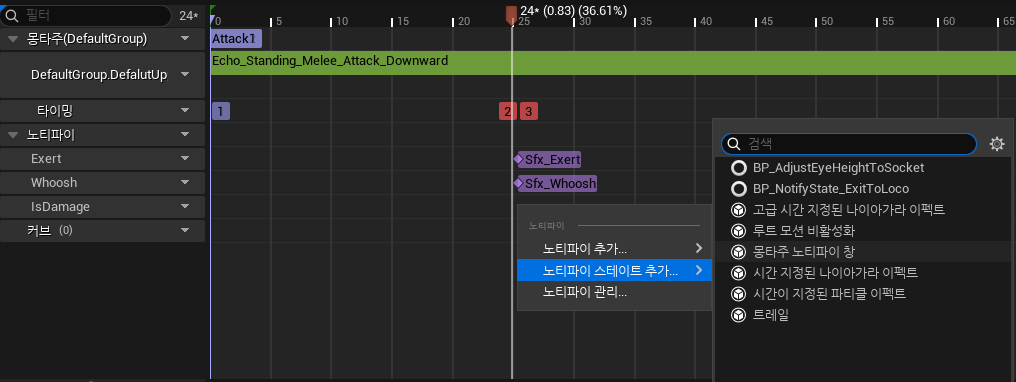Select BP_NotifyState_ExitToLoco circle icon
Viewport: 1016px width, 382px height.
tap(739, 189)
